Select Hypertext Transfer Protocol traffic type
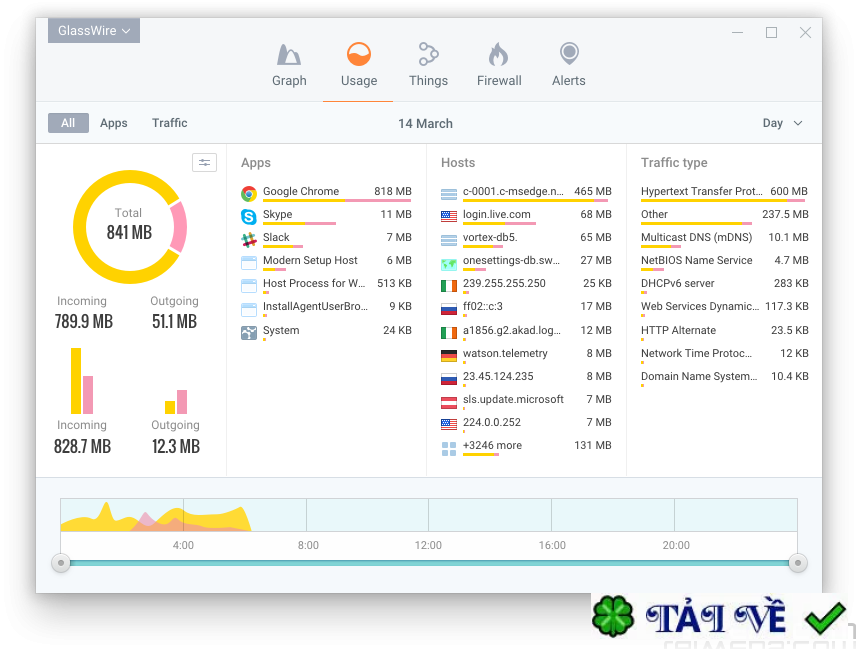858x649 pixels. (x=701, y=192)
